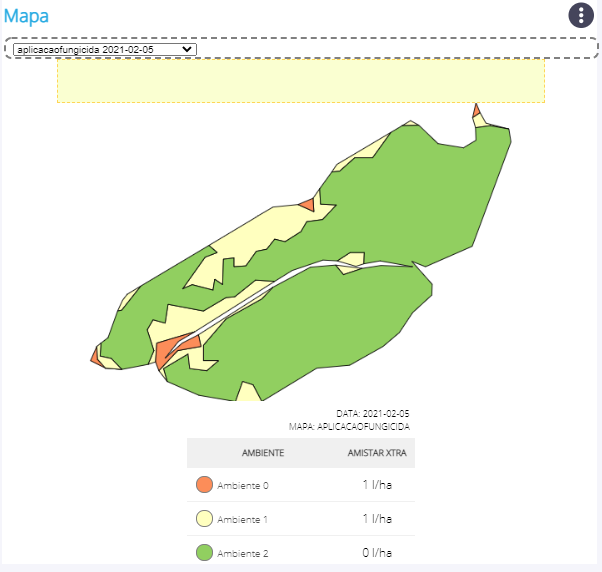This screenshot has width=602, height=572.
Task: Click the empty yellow dashed banner area
Action: (301, 81)
